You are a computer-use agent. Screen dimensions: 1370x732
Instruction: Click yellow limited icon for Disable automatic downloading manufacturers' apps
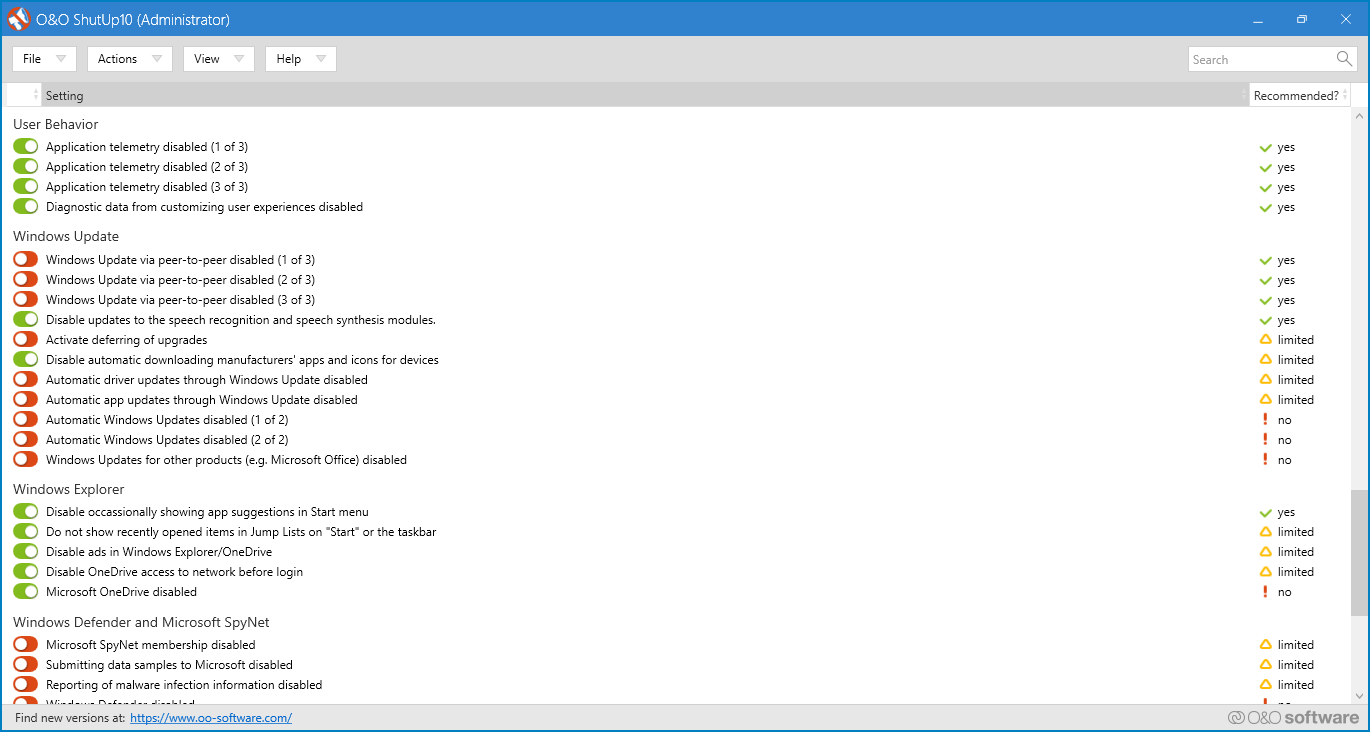pos(1266,360)
